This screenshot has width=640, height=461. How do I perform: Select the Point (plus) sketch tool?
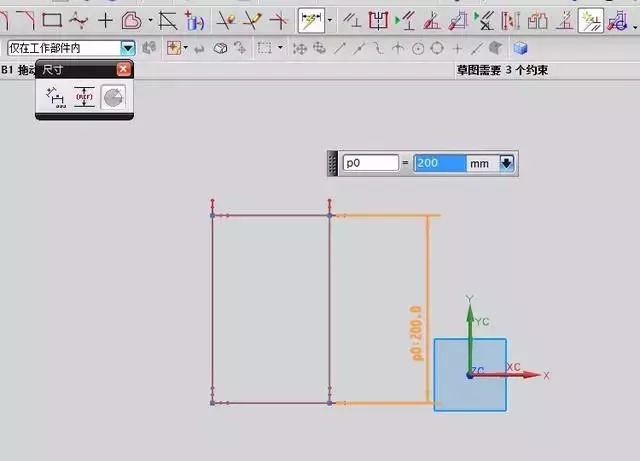[105, 19]
